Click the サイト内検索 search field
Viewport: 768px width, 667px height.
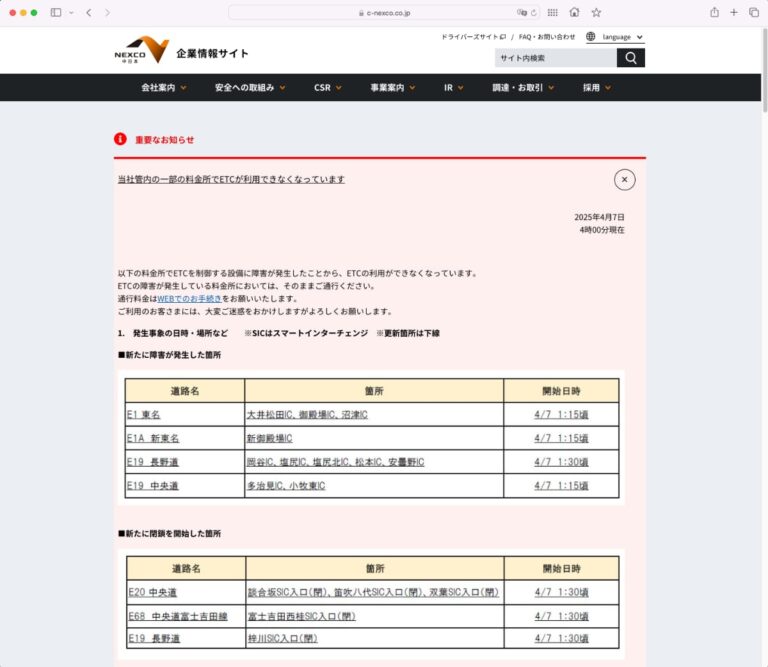point(555,58)
